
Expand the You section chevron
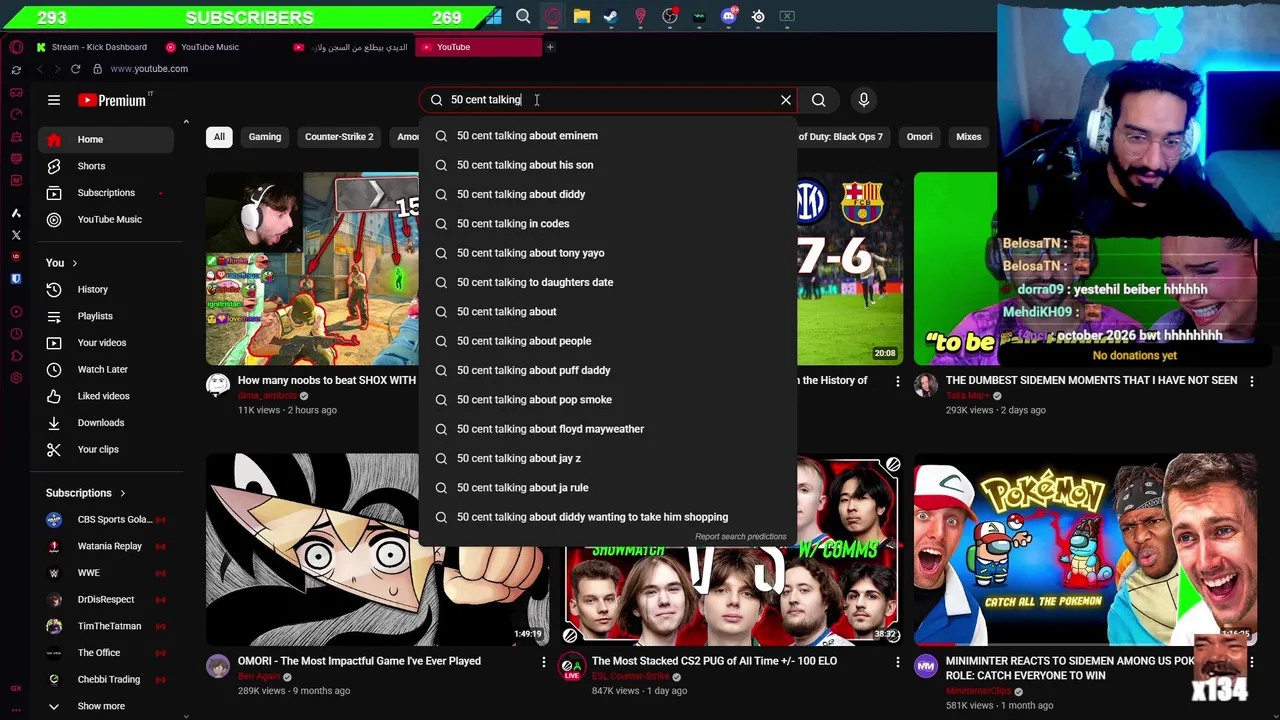[74, 263]
